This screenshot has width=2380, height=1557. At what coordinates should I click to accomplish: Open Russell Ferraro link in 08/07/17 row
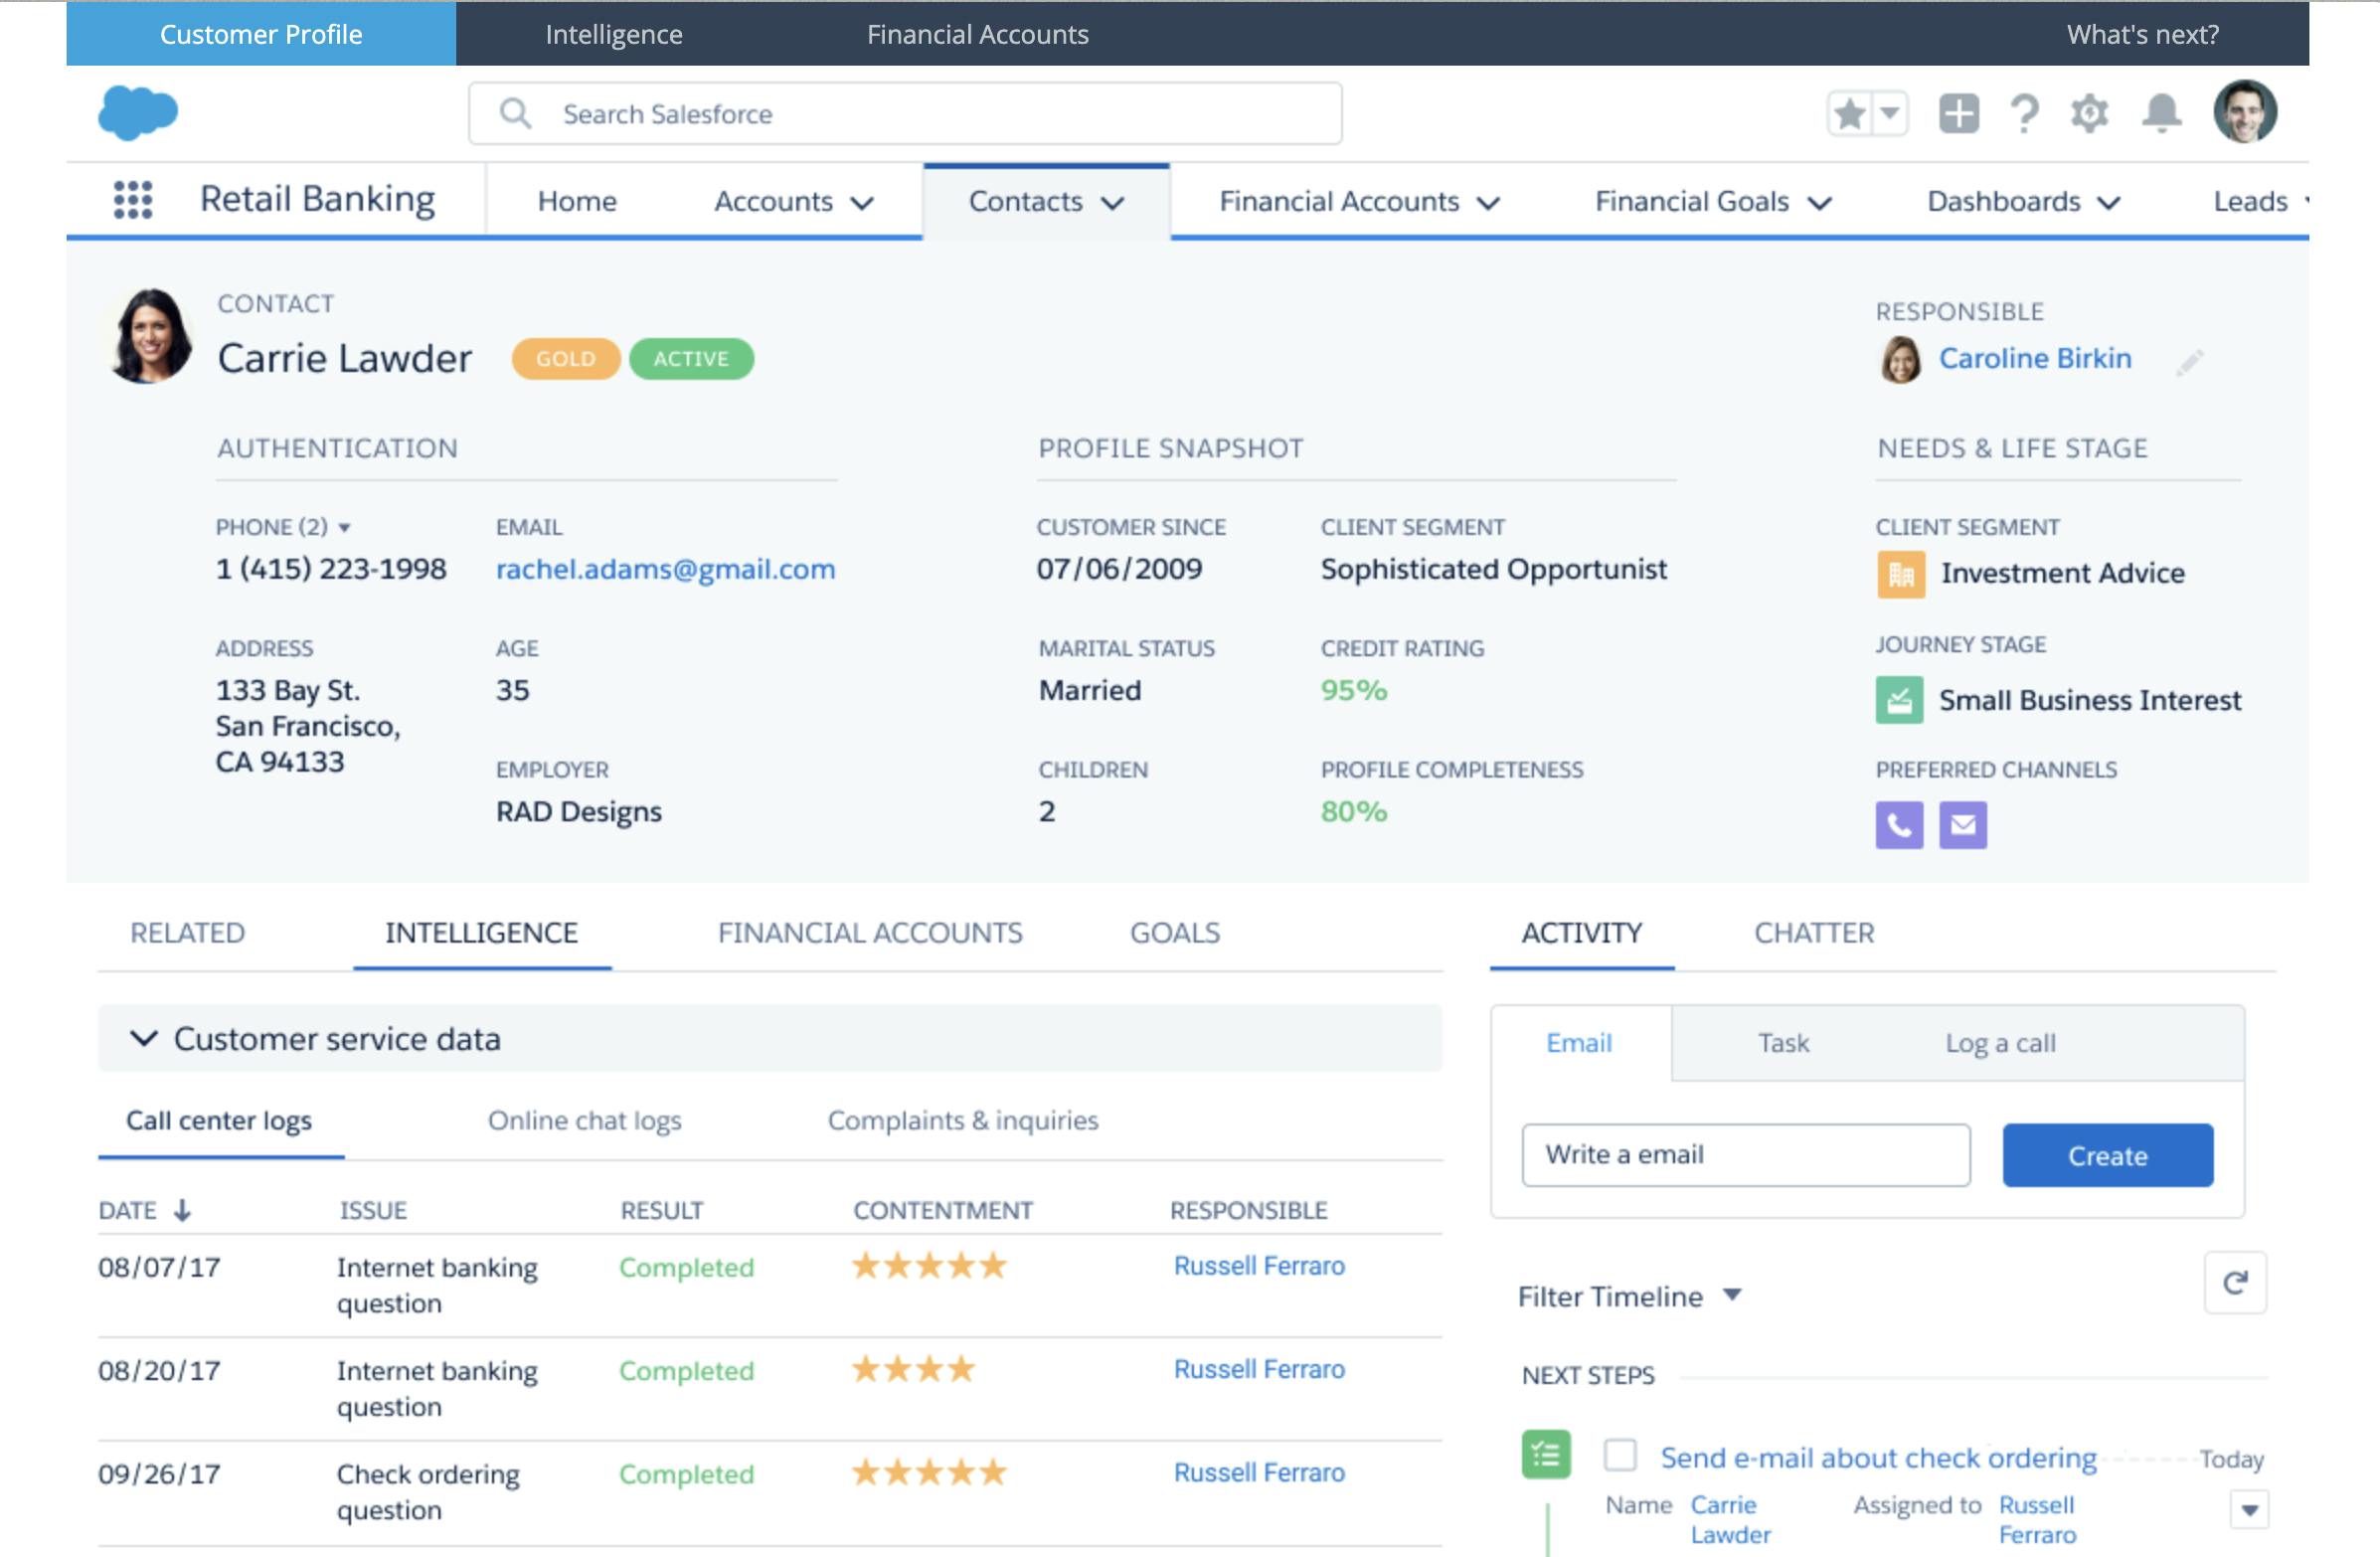tap(1259, 1266)
